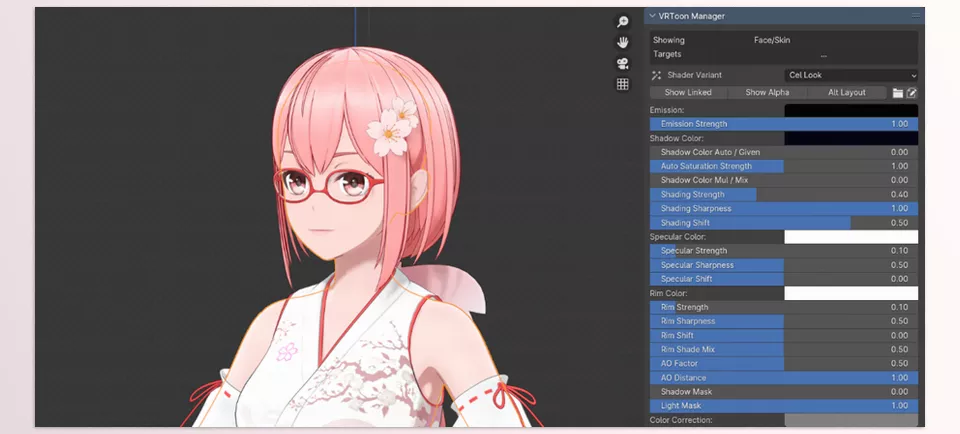The height and width of the screenshot is (434, 960).
Task: Click the Auto Saturation Strength slider
Action: pos(784,166)
